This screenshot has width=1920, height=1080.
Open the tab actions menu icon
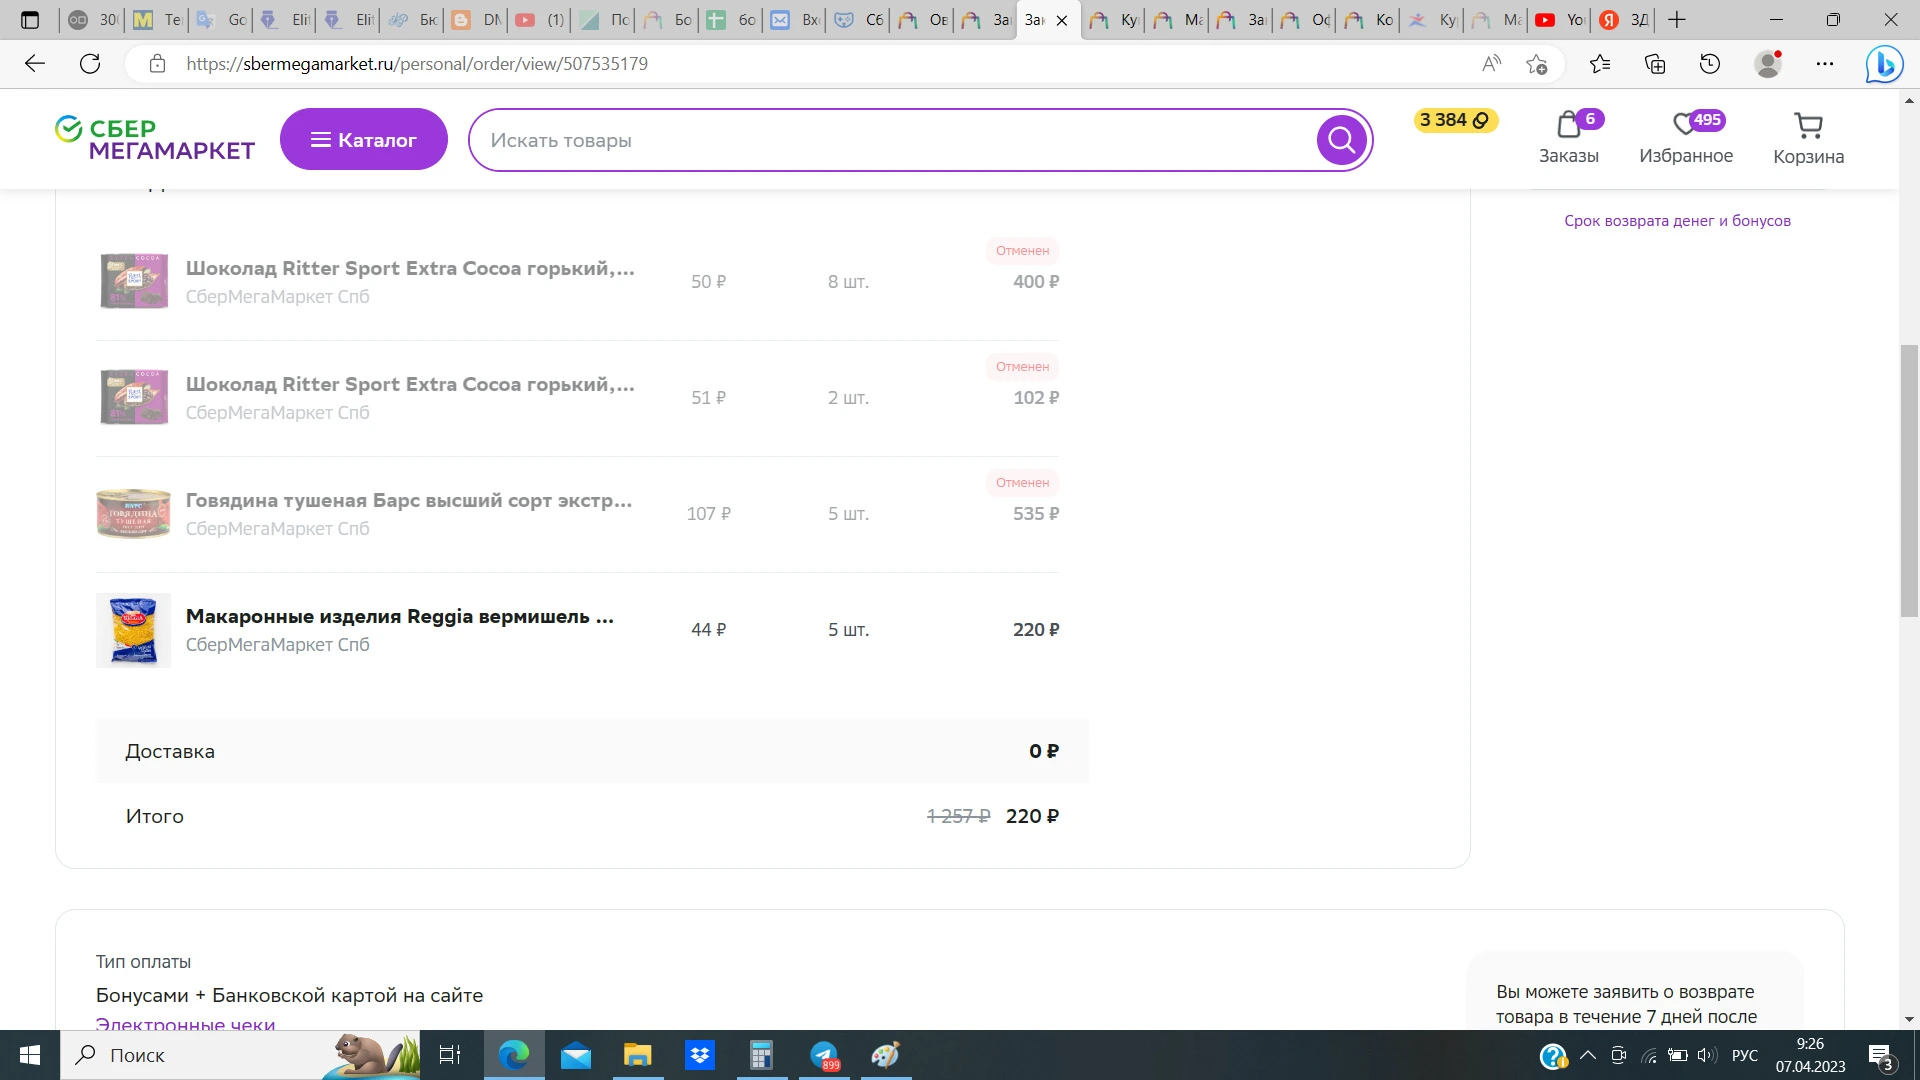pos(30,20)
